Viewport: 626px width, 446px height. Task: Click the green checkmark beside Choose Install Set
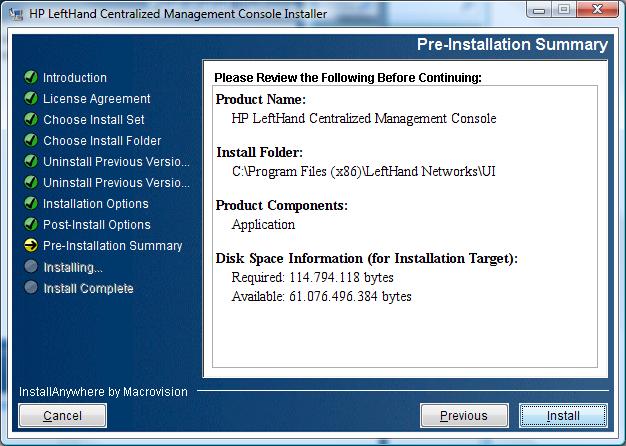click(31, 119)
